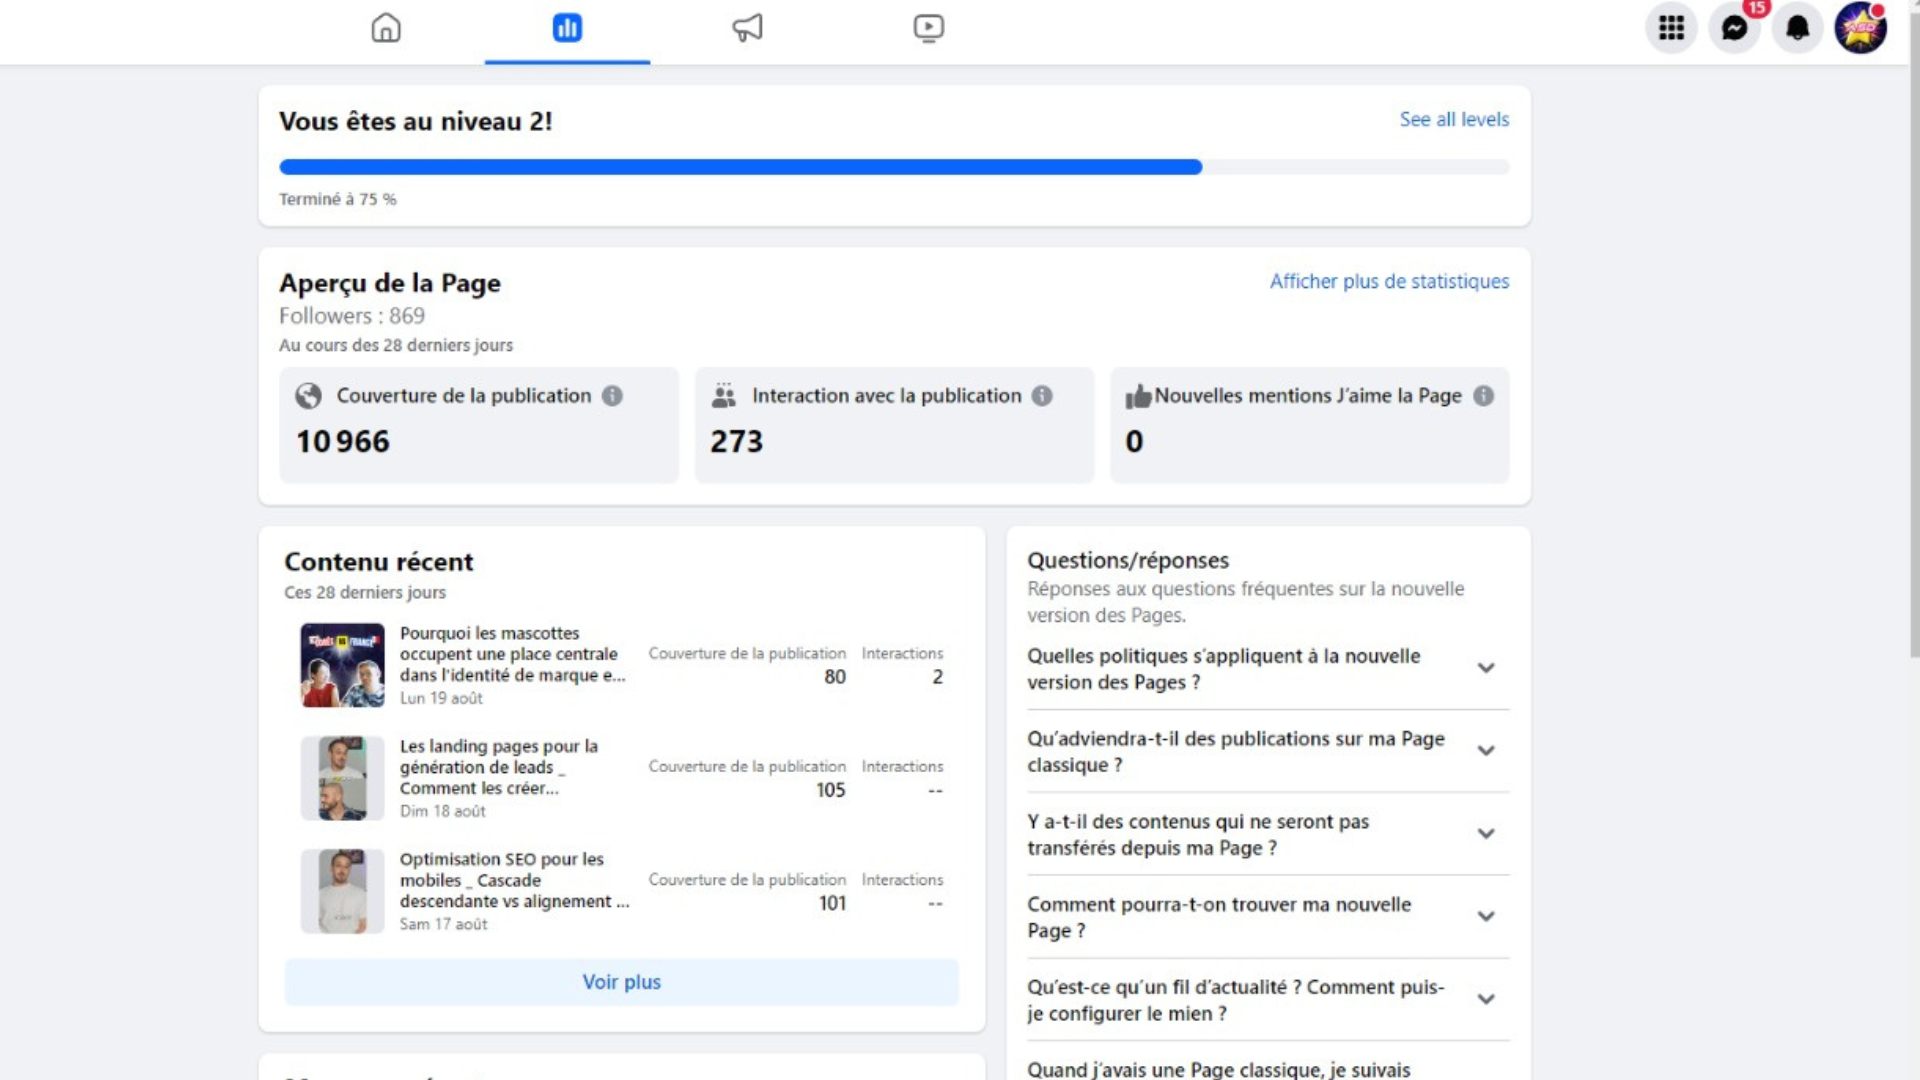Open the Facebook apps grid menu
This screenshot has height=1080, width=1920.
pos(1671,29)
